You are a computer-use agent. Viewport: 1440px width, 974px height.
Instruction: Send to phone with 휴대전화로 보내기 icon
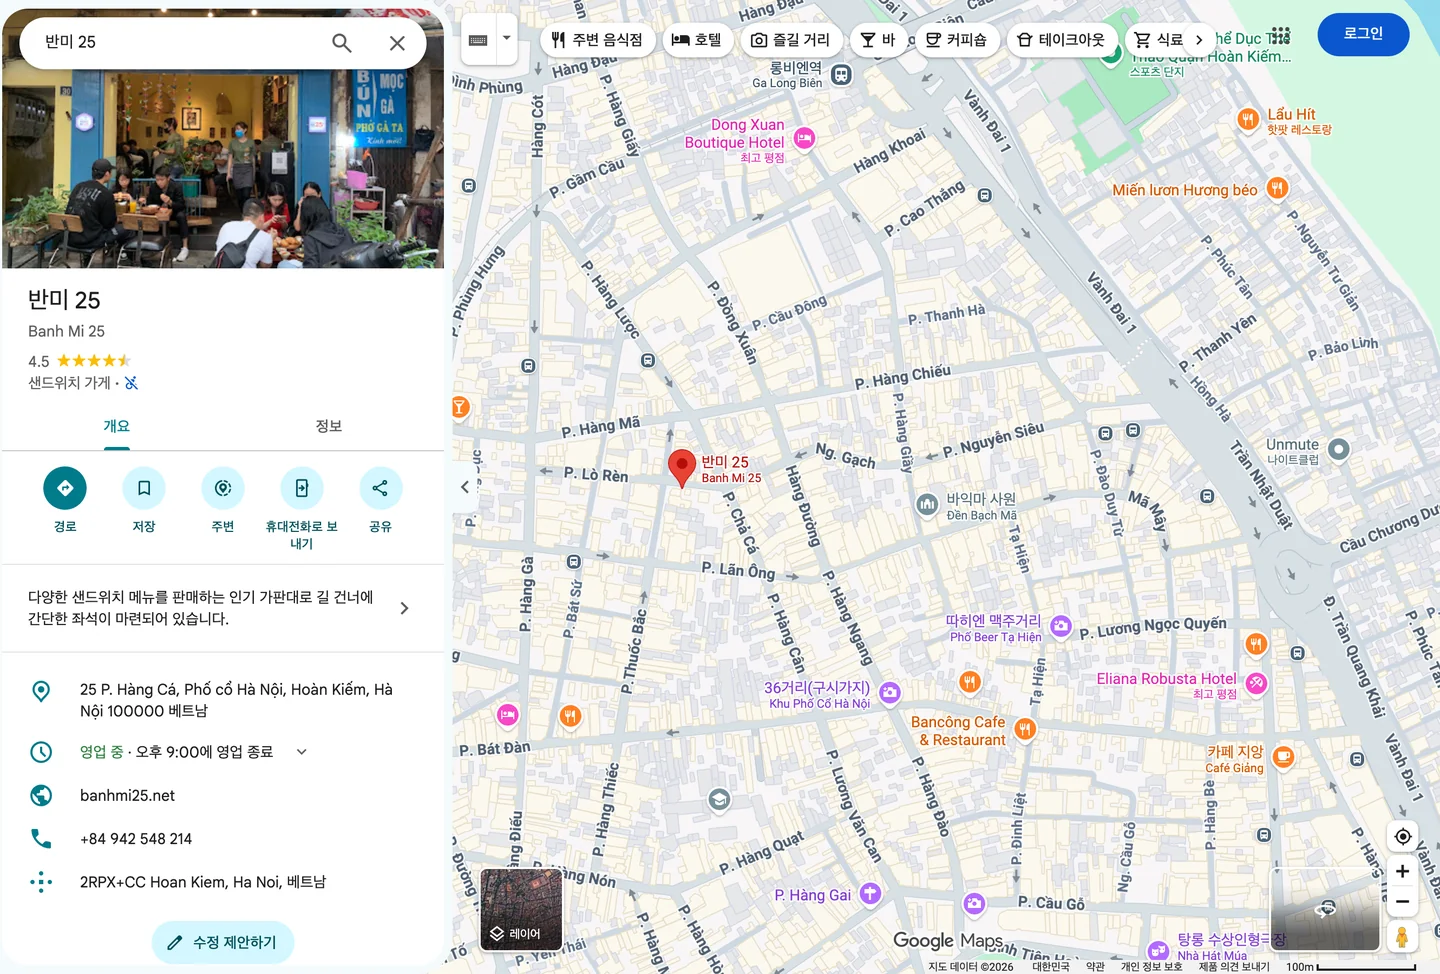pyautogui.click(x=301, y=488)
